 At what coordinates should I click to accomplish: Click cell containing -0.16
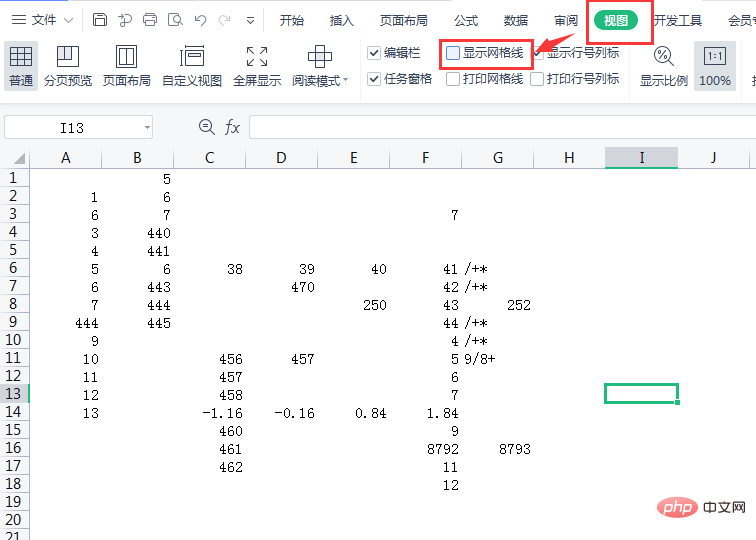(x=281, y=413)
